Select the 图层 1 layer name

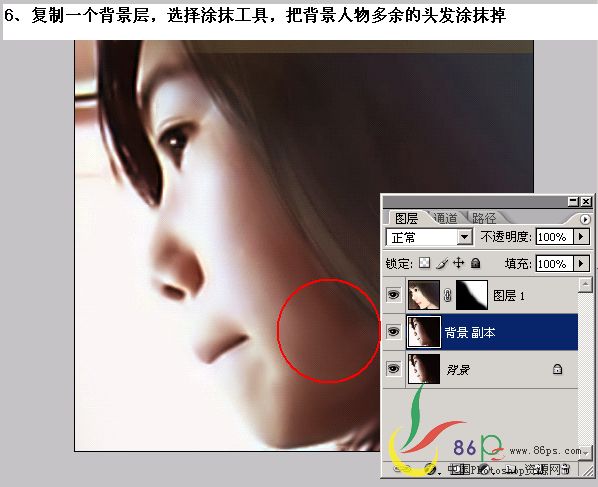509,295
